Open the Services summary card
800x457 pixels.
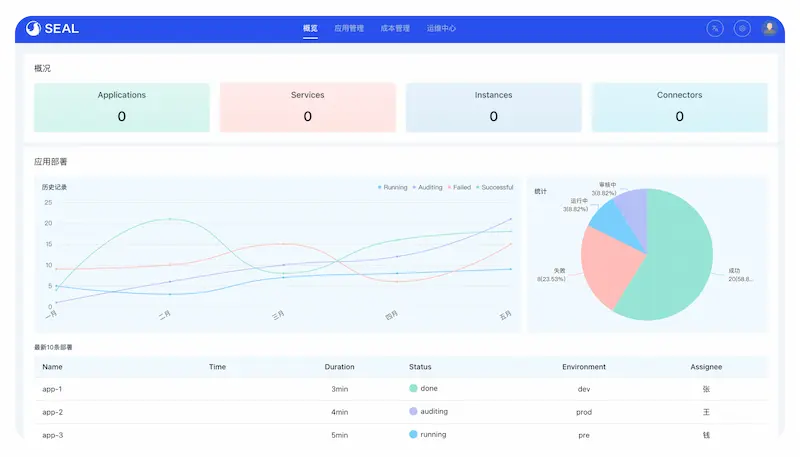pos(308,108)
